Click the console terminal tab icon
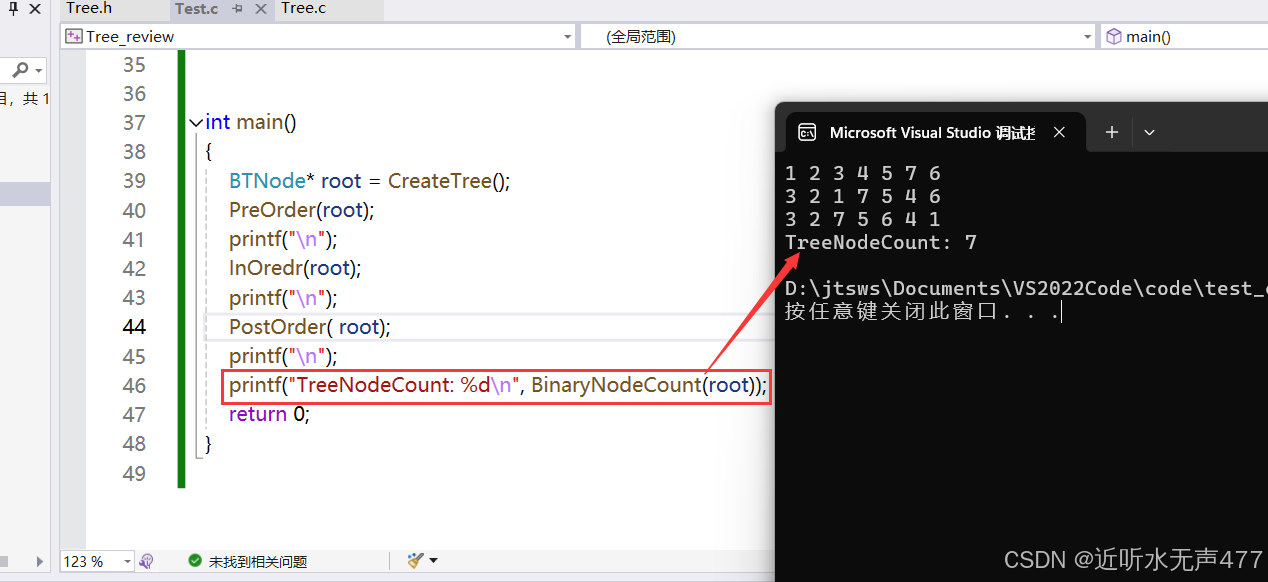This screenshot has height=582, width=1268. pos(806,132)
